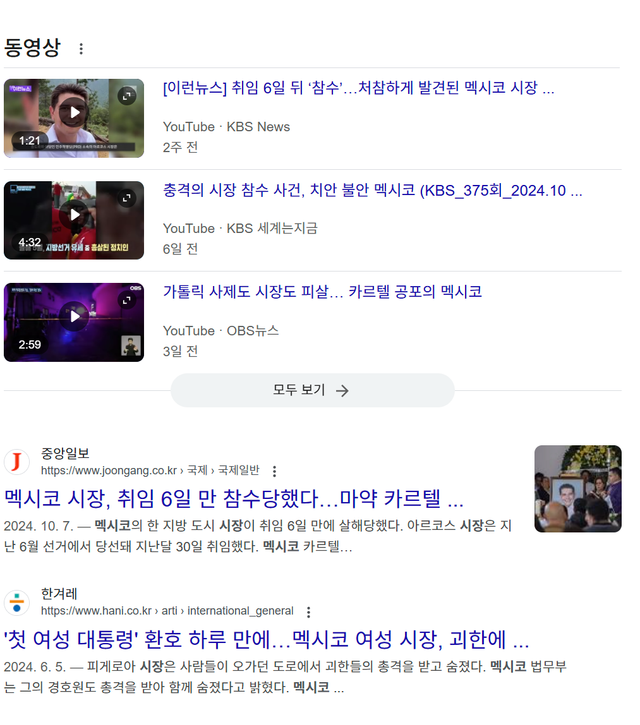
Task: Click the 중앙일보 article thumbnail image
Action: [x=577, y=489]
